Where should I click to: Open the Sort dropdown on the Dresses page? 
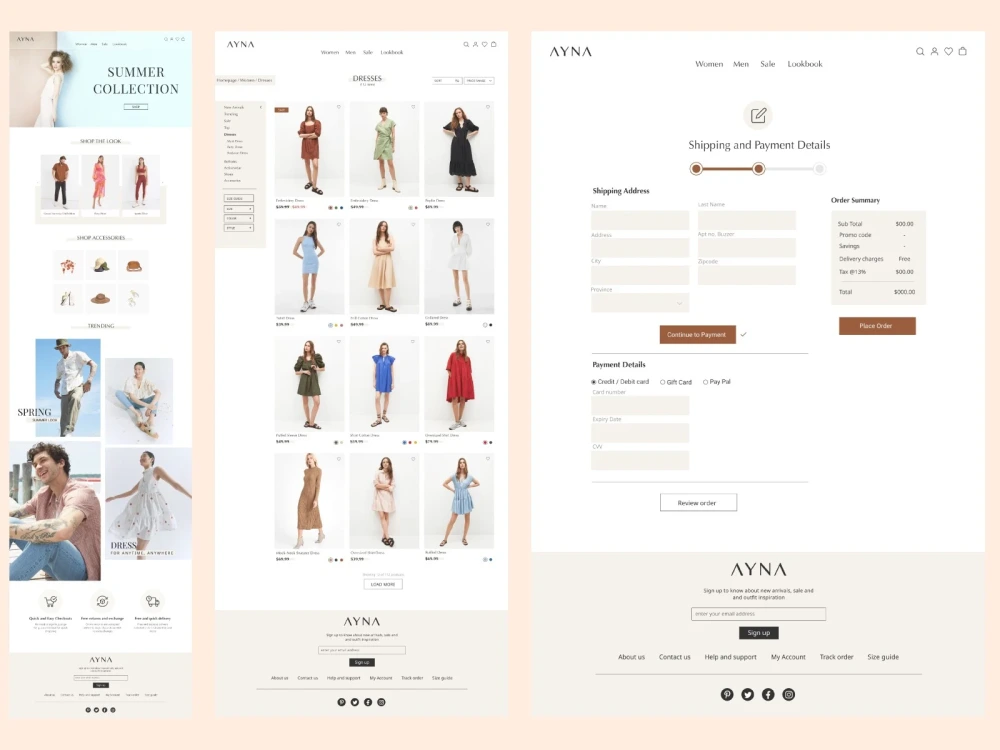(x=447, y=81)
